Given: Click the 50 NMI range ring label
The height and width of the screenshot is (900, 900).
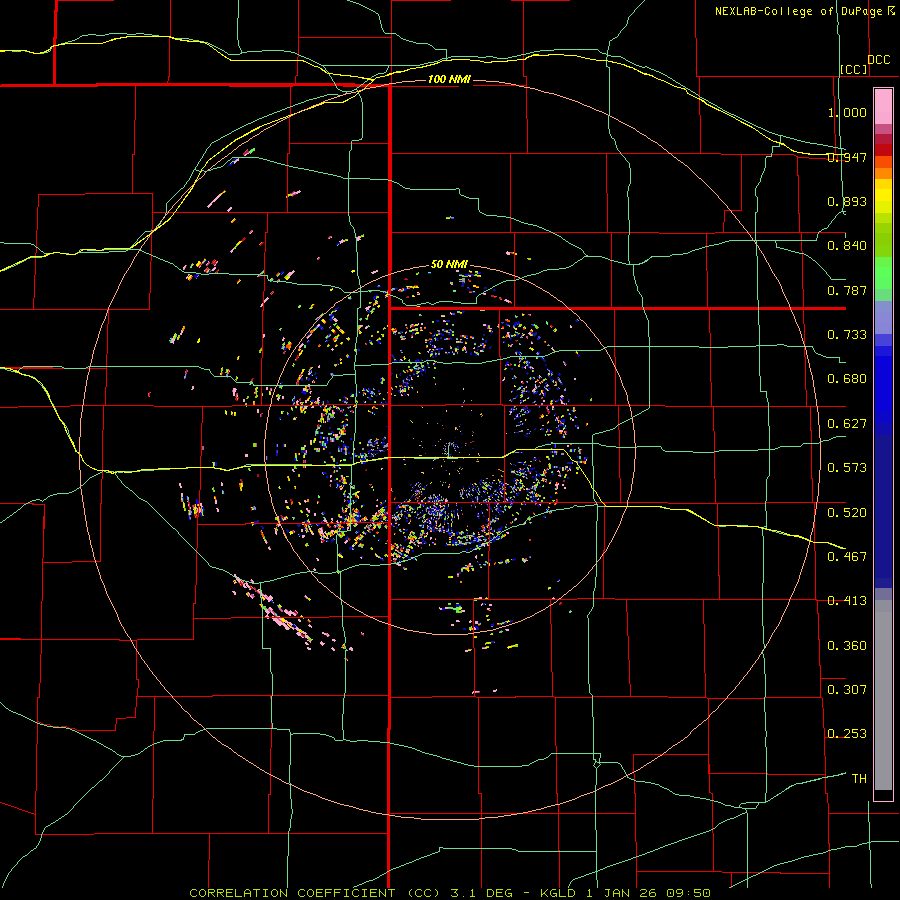Looking at the screenshot, I should point(449,264).
